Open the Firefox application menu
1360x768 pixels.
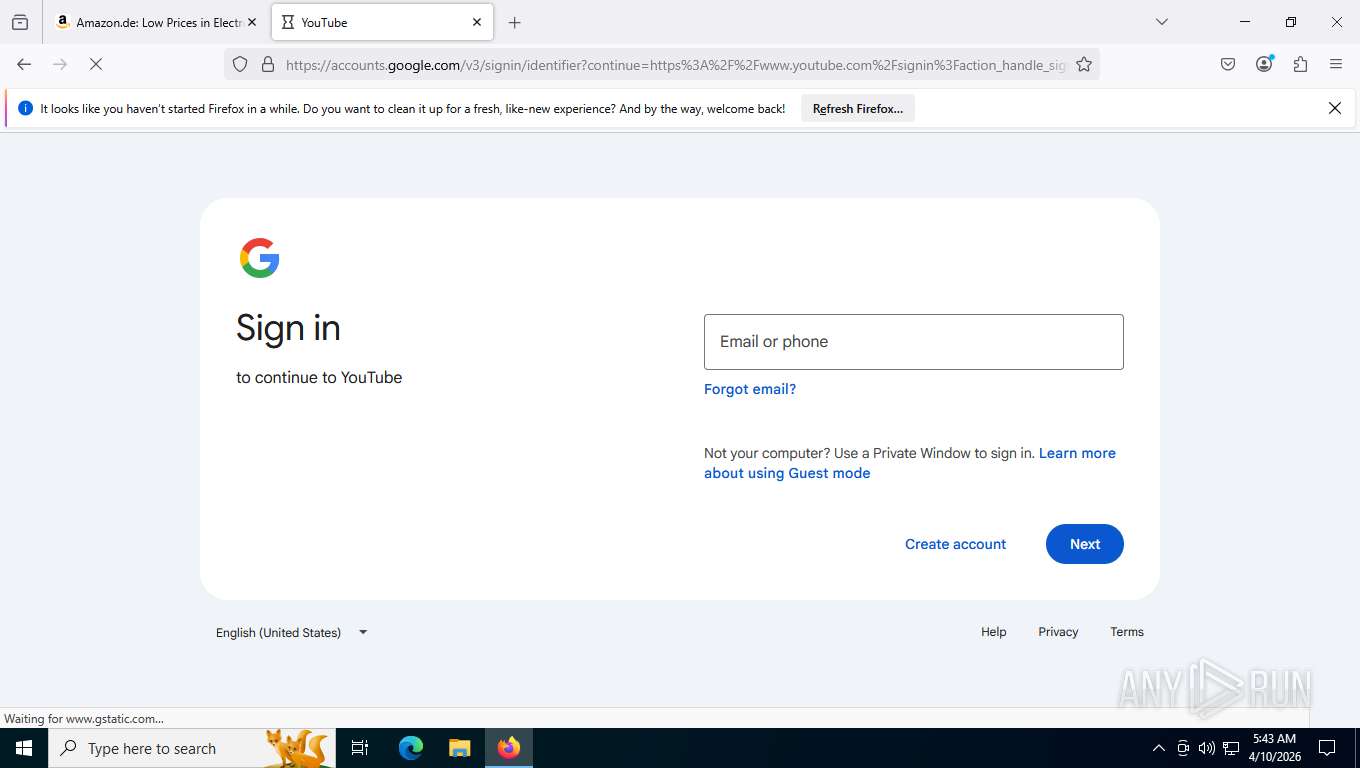point(1336,64)
